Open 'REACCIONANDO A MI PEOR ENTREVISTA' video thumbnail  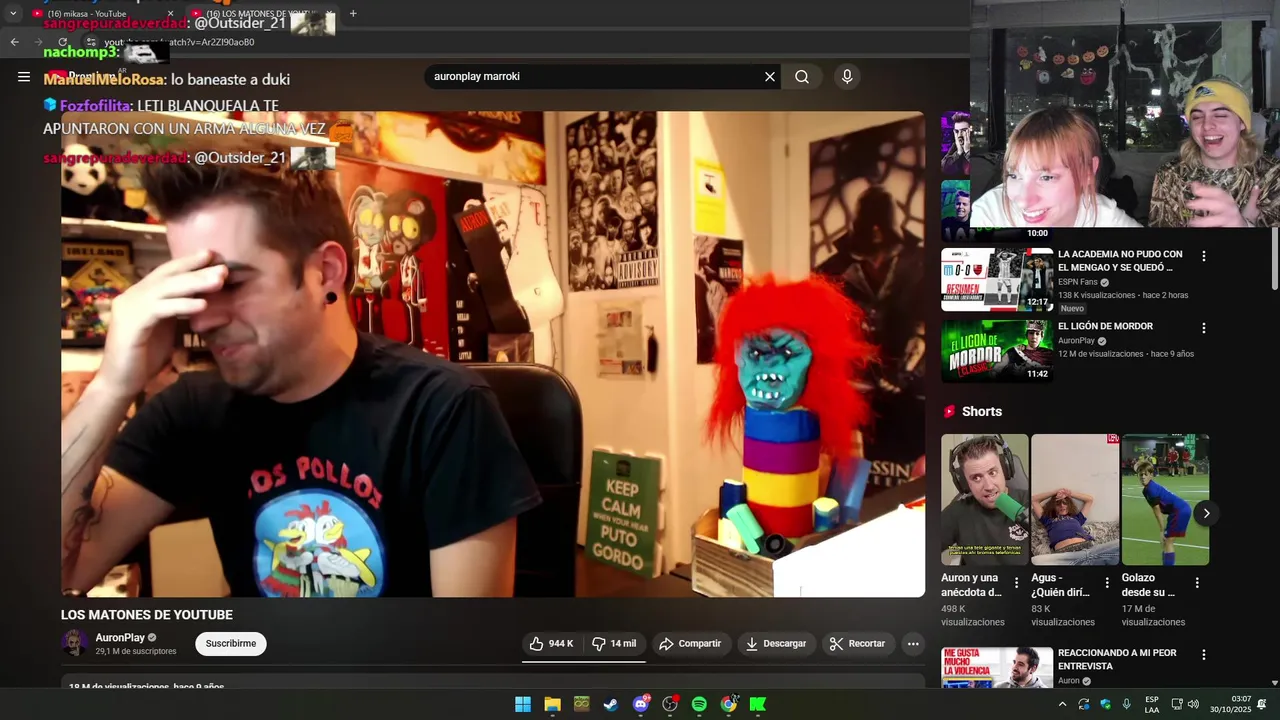coord(997,667)
